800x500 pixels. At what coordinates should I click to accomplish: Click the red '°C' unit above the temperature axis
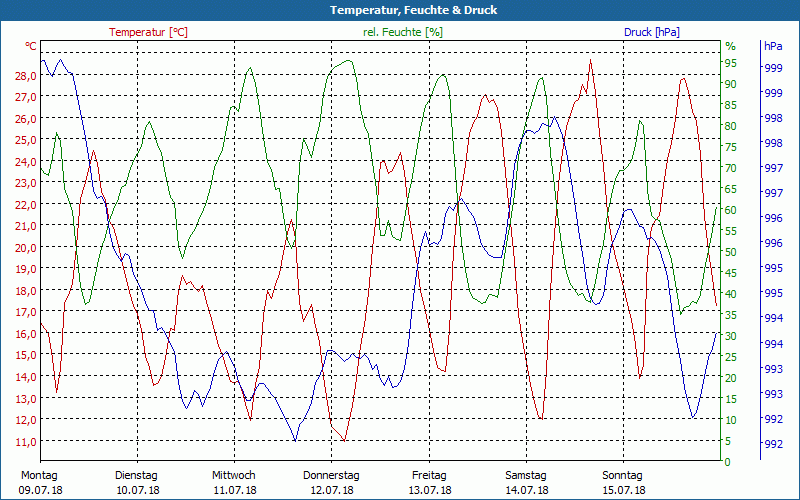click(31, 46)
